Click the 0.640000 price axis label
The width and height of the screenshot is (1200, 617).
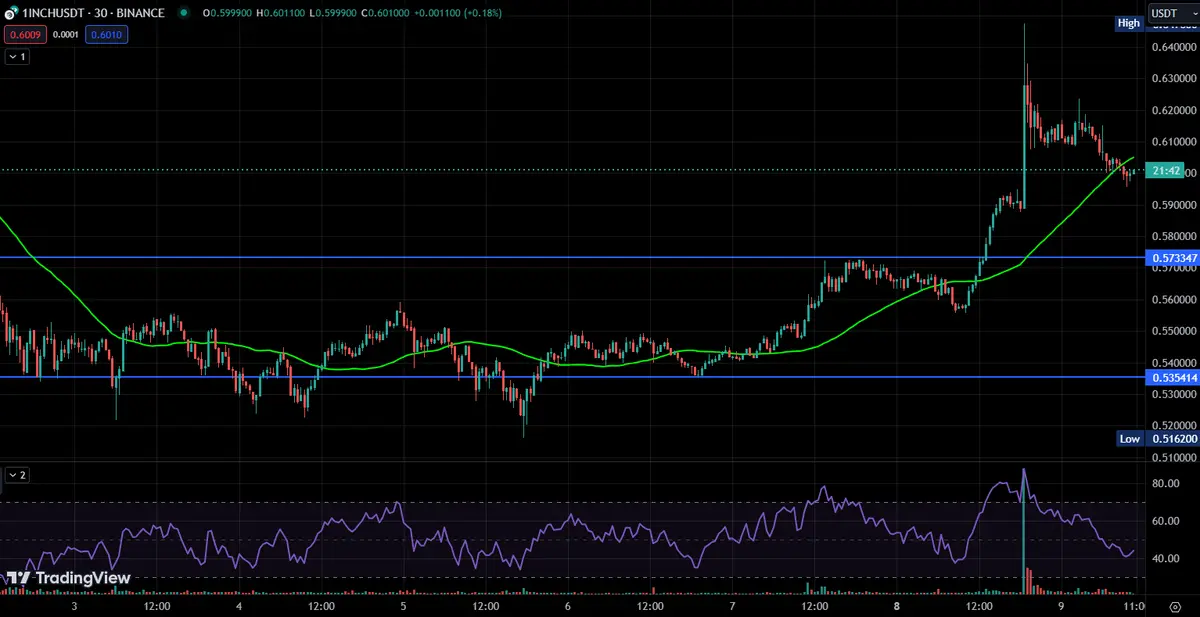1174,46
